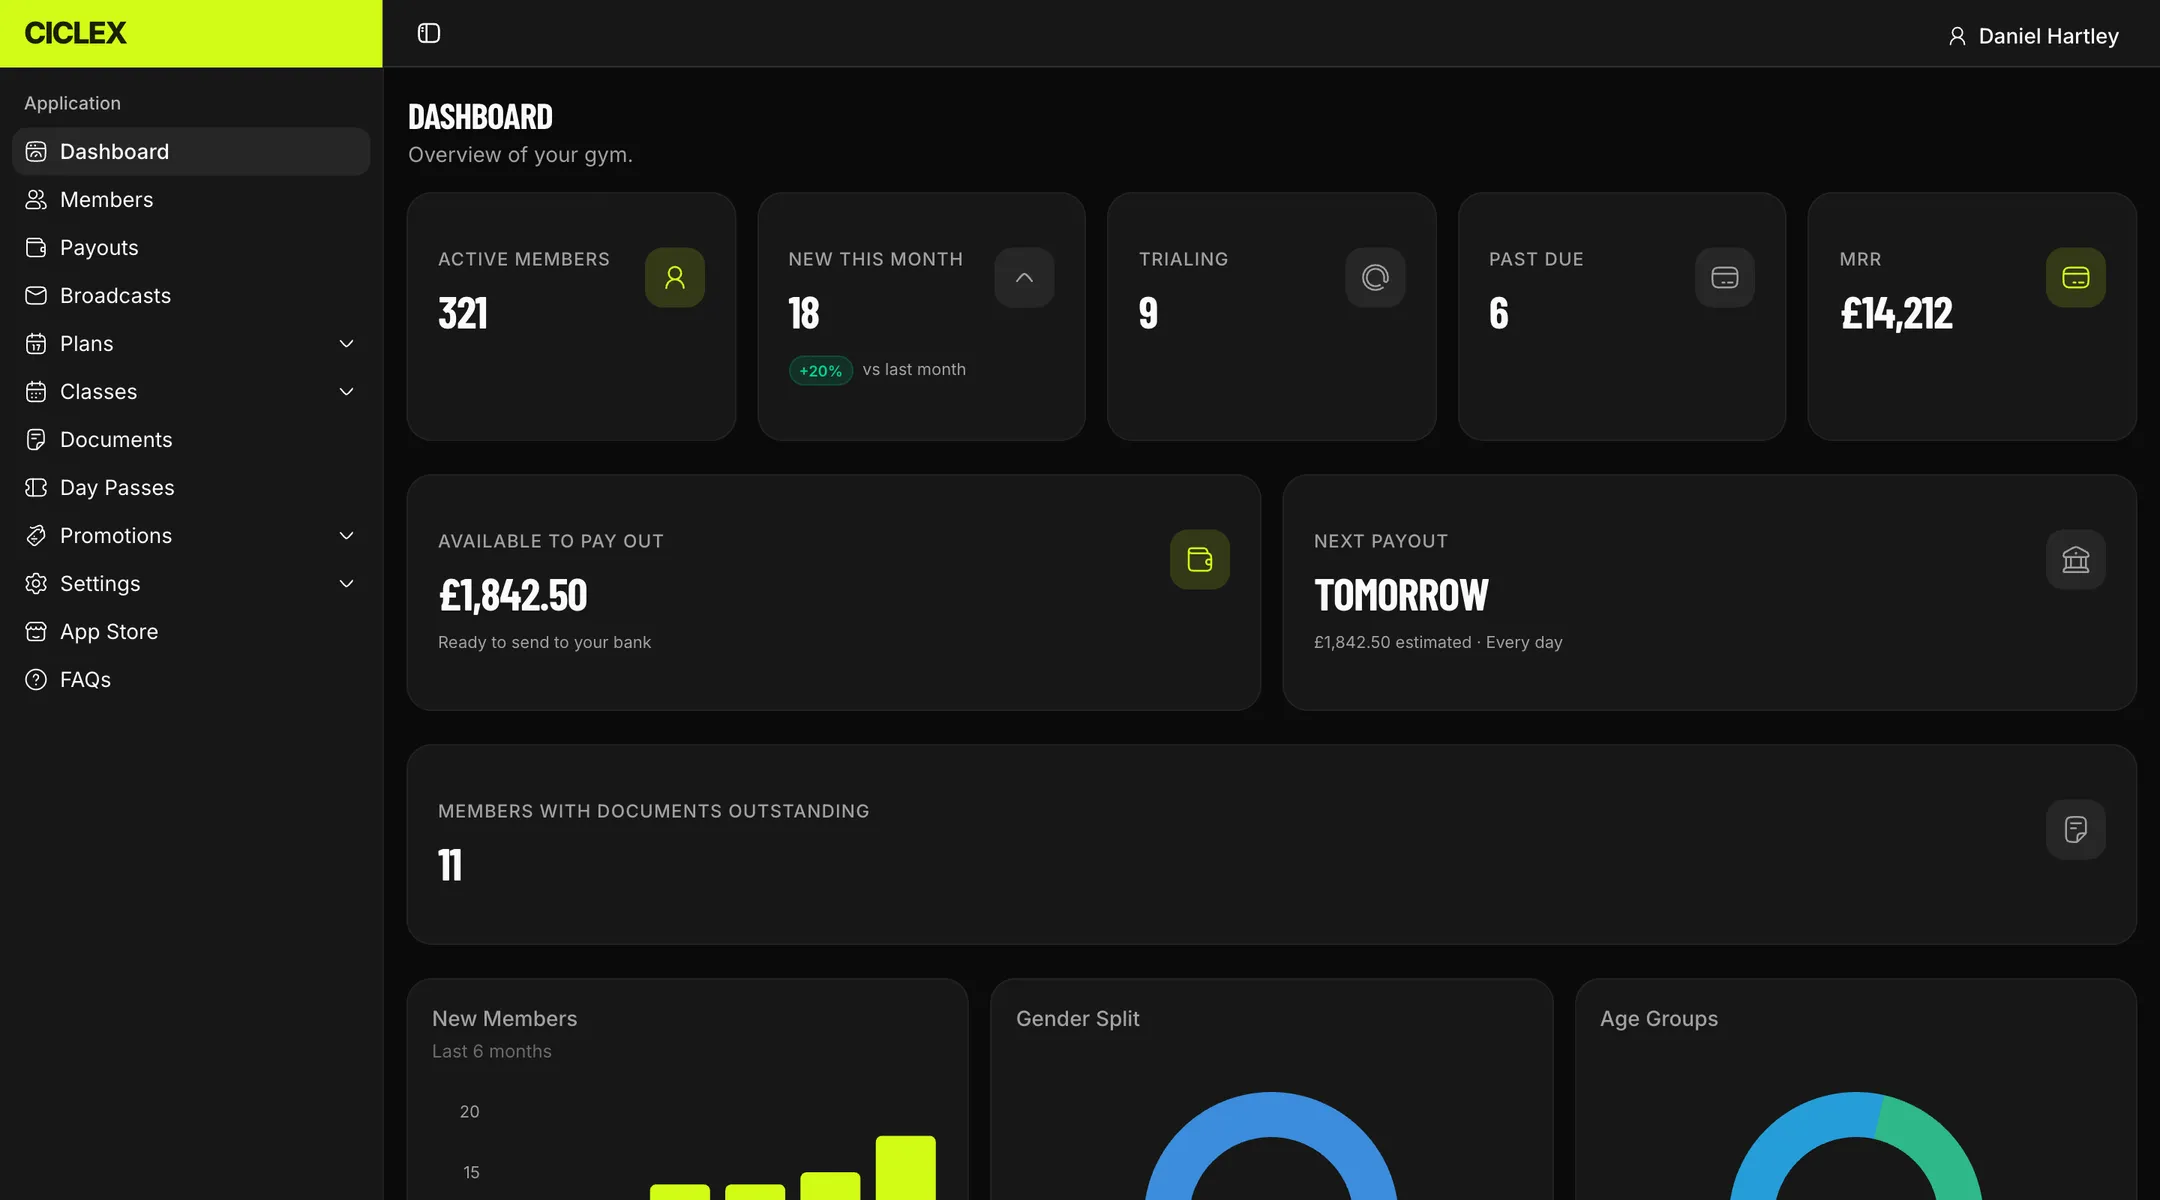This screenshot has width=2160, height=1200.
Task: Open the FAQs page
Action: point(191,679)
